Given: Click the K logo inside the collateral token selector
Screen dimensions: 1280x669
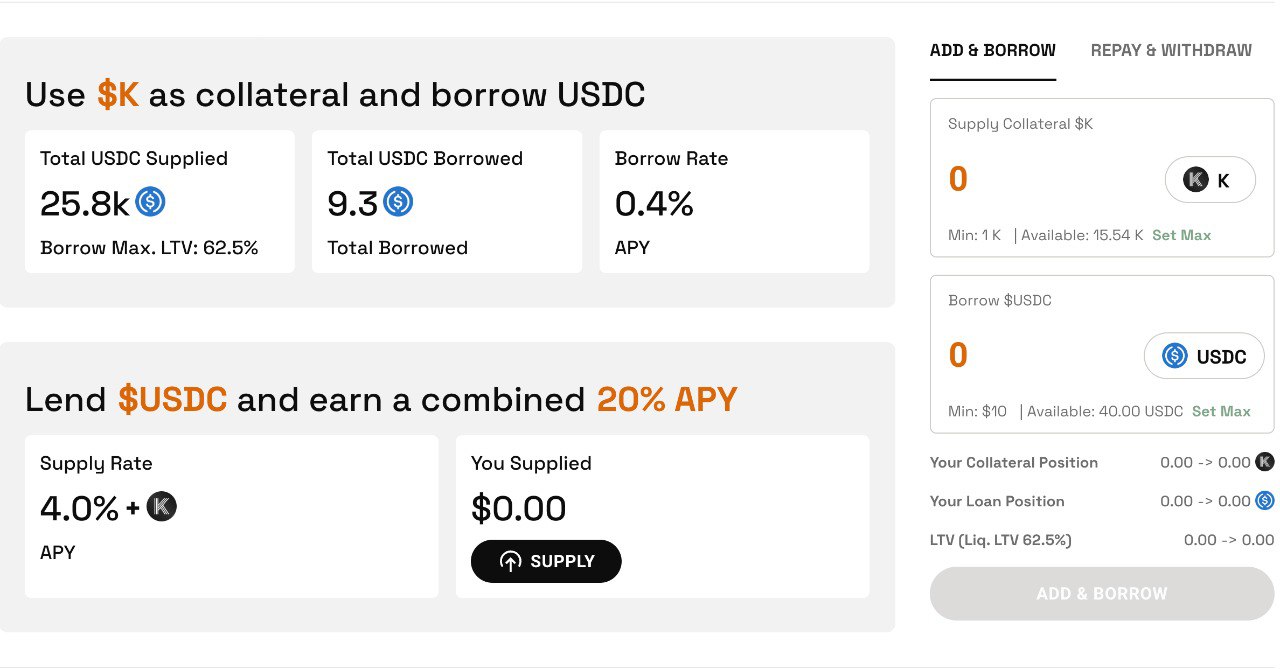Looking at the screenshot, I should pos(1195,180).
